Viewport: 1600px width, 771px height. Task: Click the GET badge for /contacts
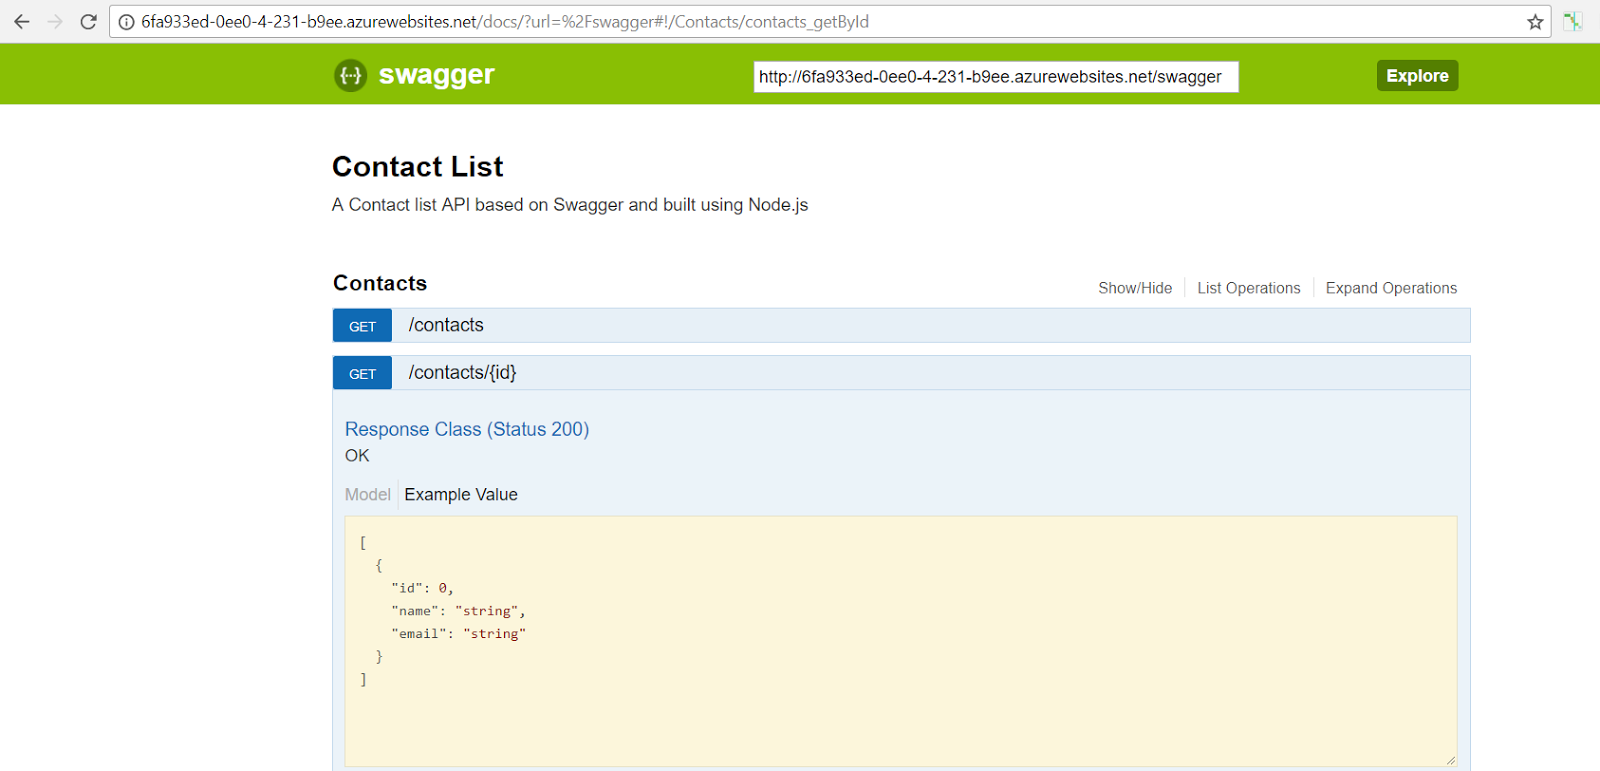tap(362, 326)
